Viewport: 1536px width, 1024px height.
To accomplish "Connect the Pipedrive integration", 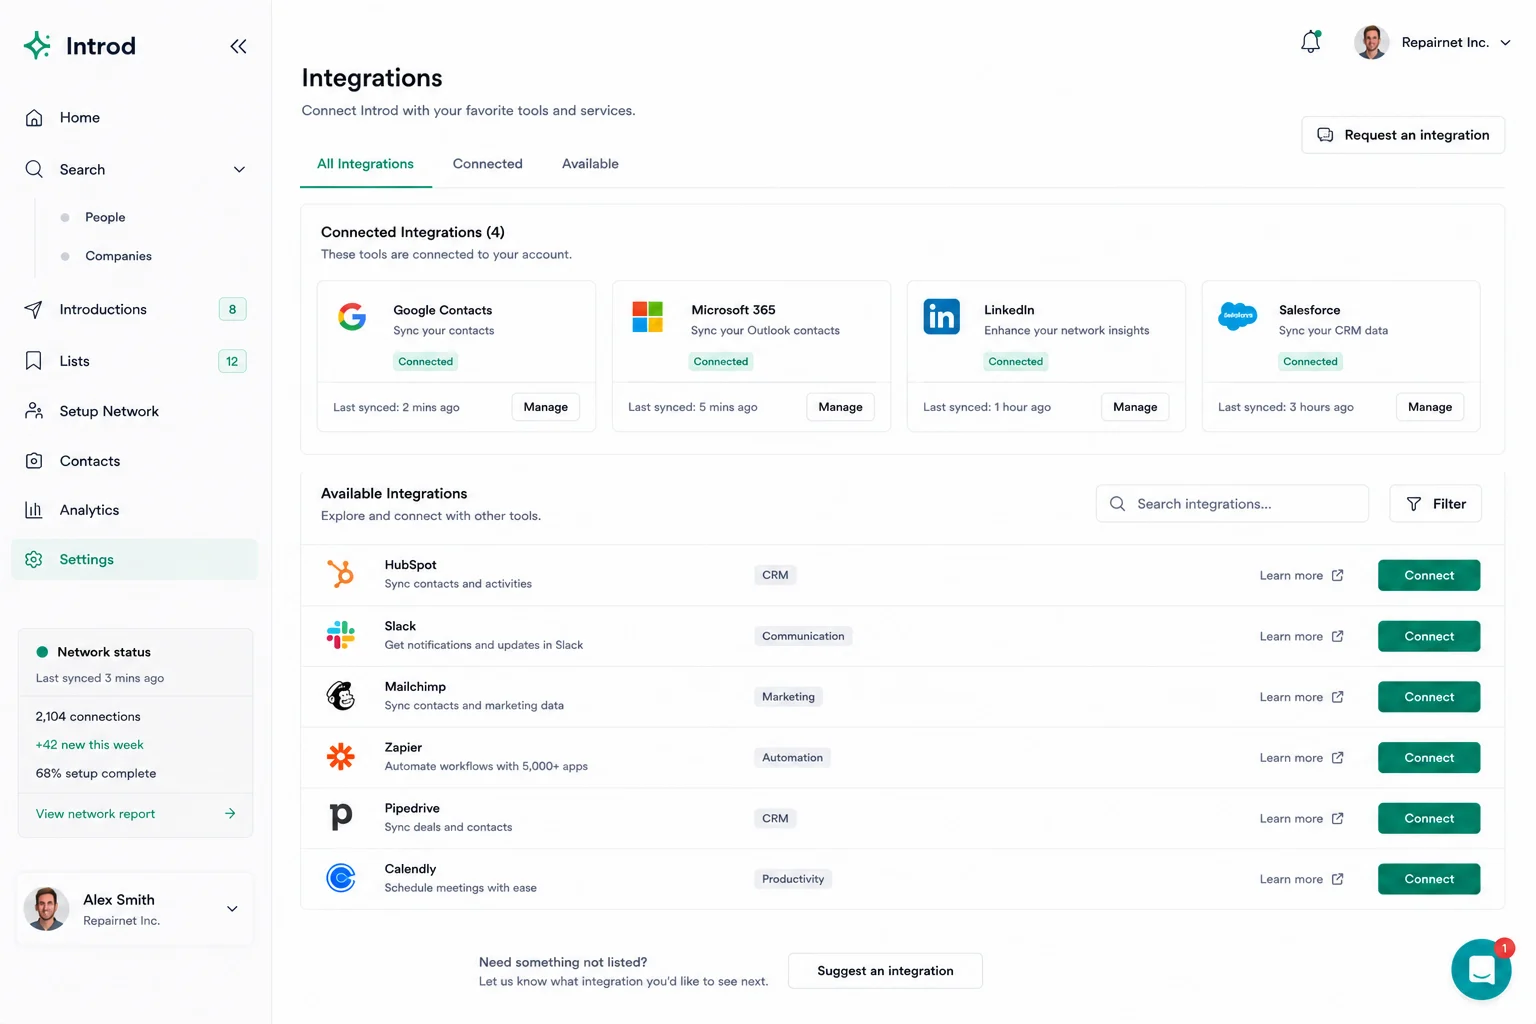I will tap(1429, 818).
